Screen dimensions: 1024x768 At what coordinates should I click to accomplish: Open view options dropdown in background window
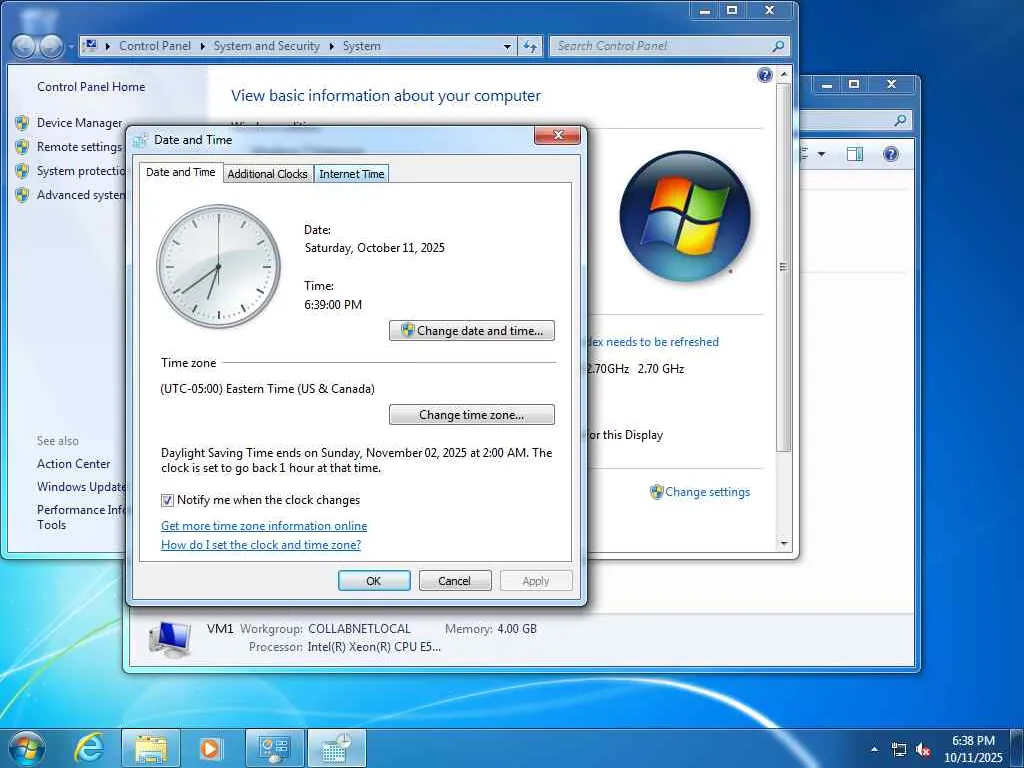tap(822, 154)
